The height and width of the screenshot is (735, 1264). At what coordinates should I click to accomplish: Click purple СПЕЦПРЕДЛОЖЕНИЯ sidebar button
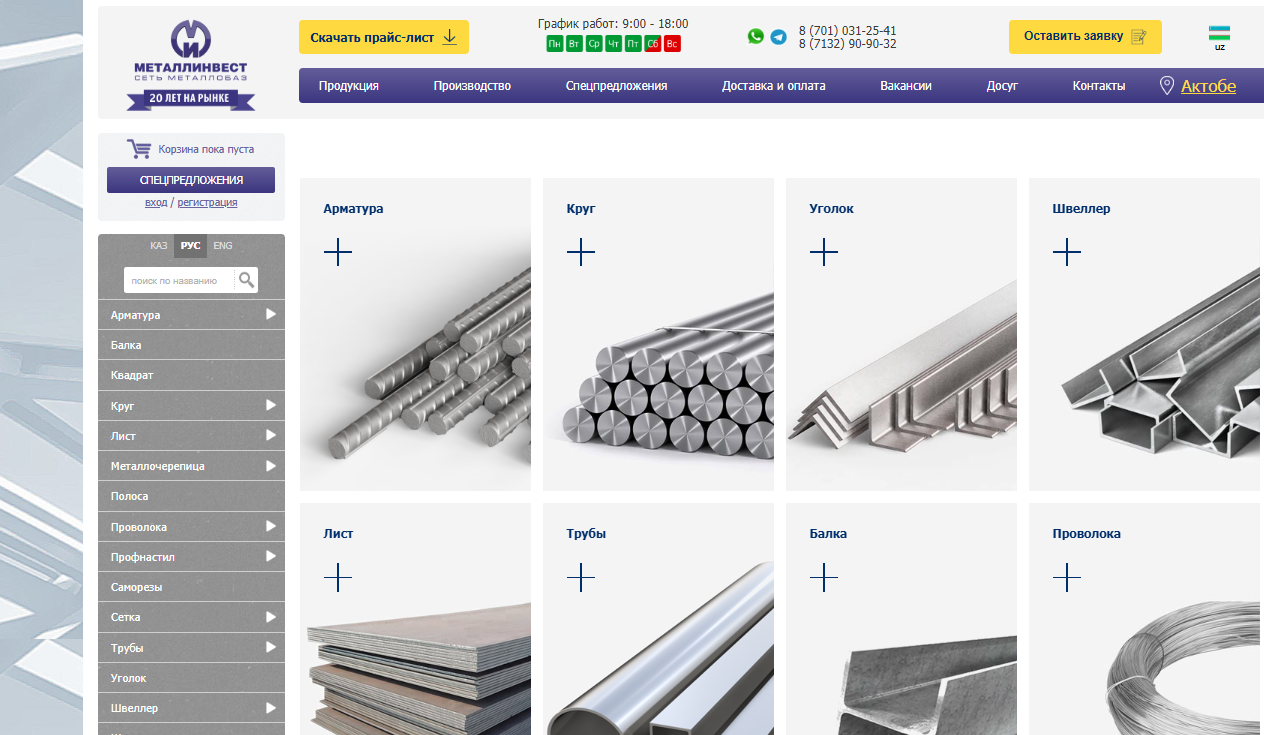pyautogui.click(x=191, y=180)
